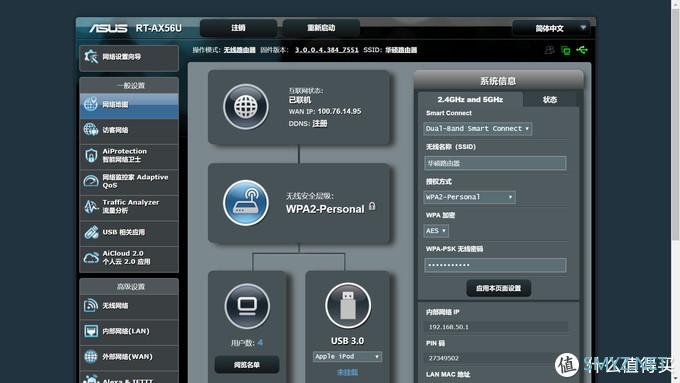Open the AiCloud 2.0 cloud icon
The height and width of the screenshot is (383, 680).
tap(91, 258)
